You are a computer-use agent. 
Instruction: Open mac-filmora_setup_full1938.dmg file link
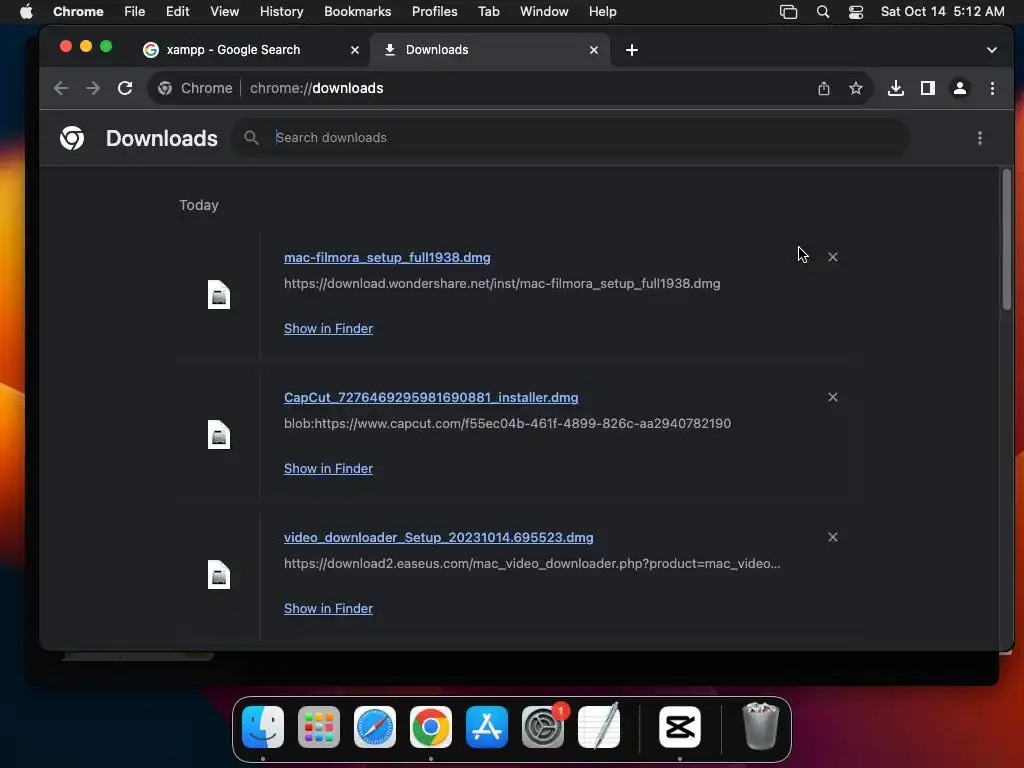tap(387, 257)
